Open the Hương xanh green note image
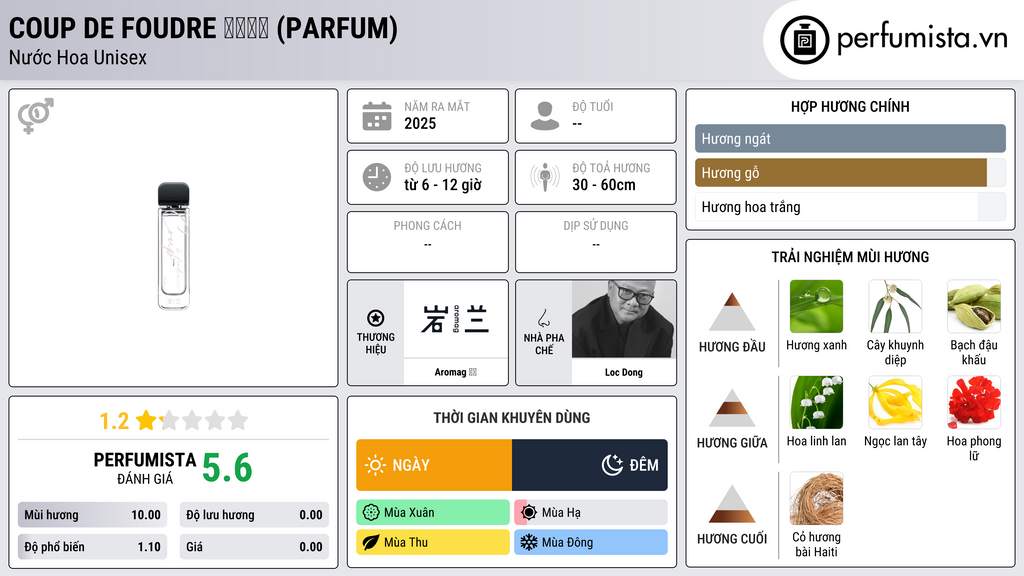This screenshot has height=576, width=1024. [816, 306]
